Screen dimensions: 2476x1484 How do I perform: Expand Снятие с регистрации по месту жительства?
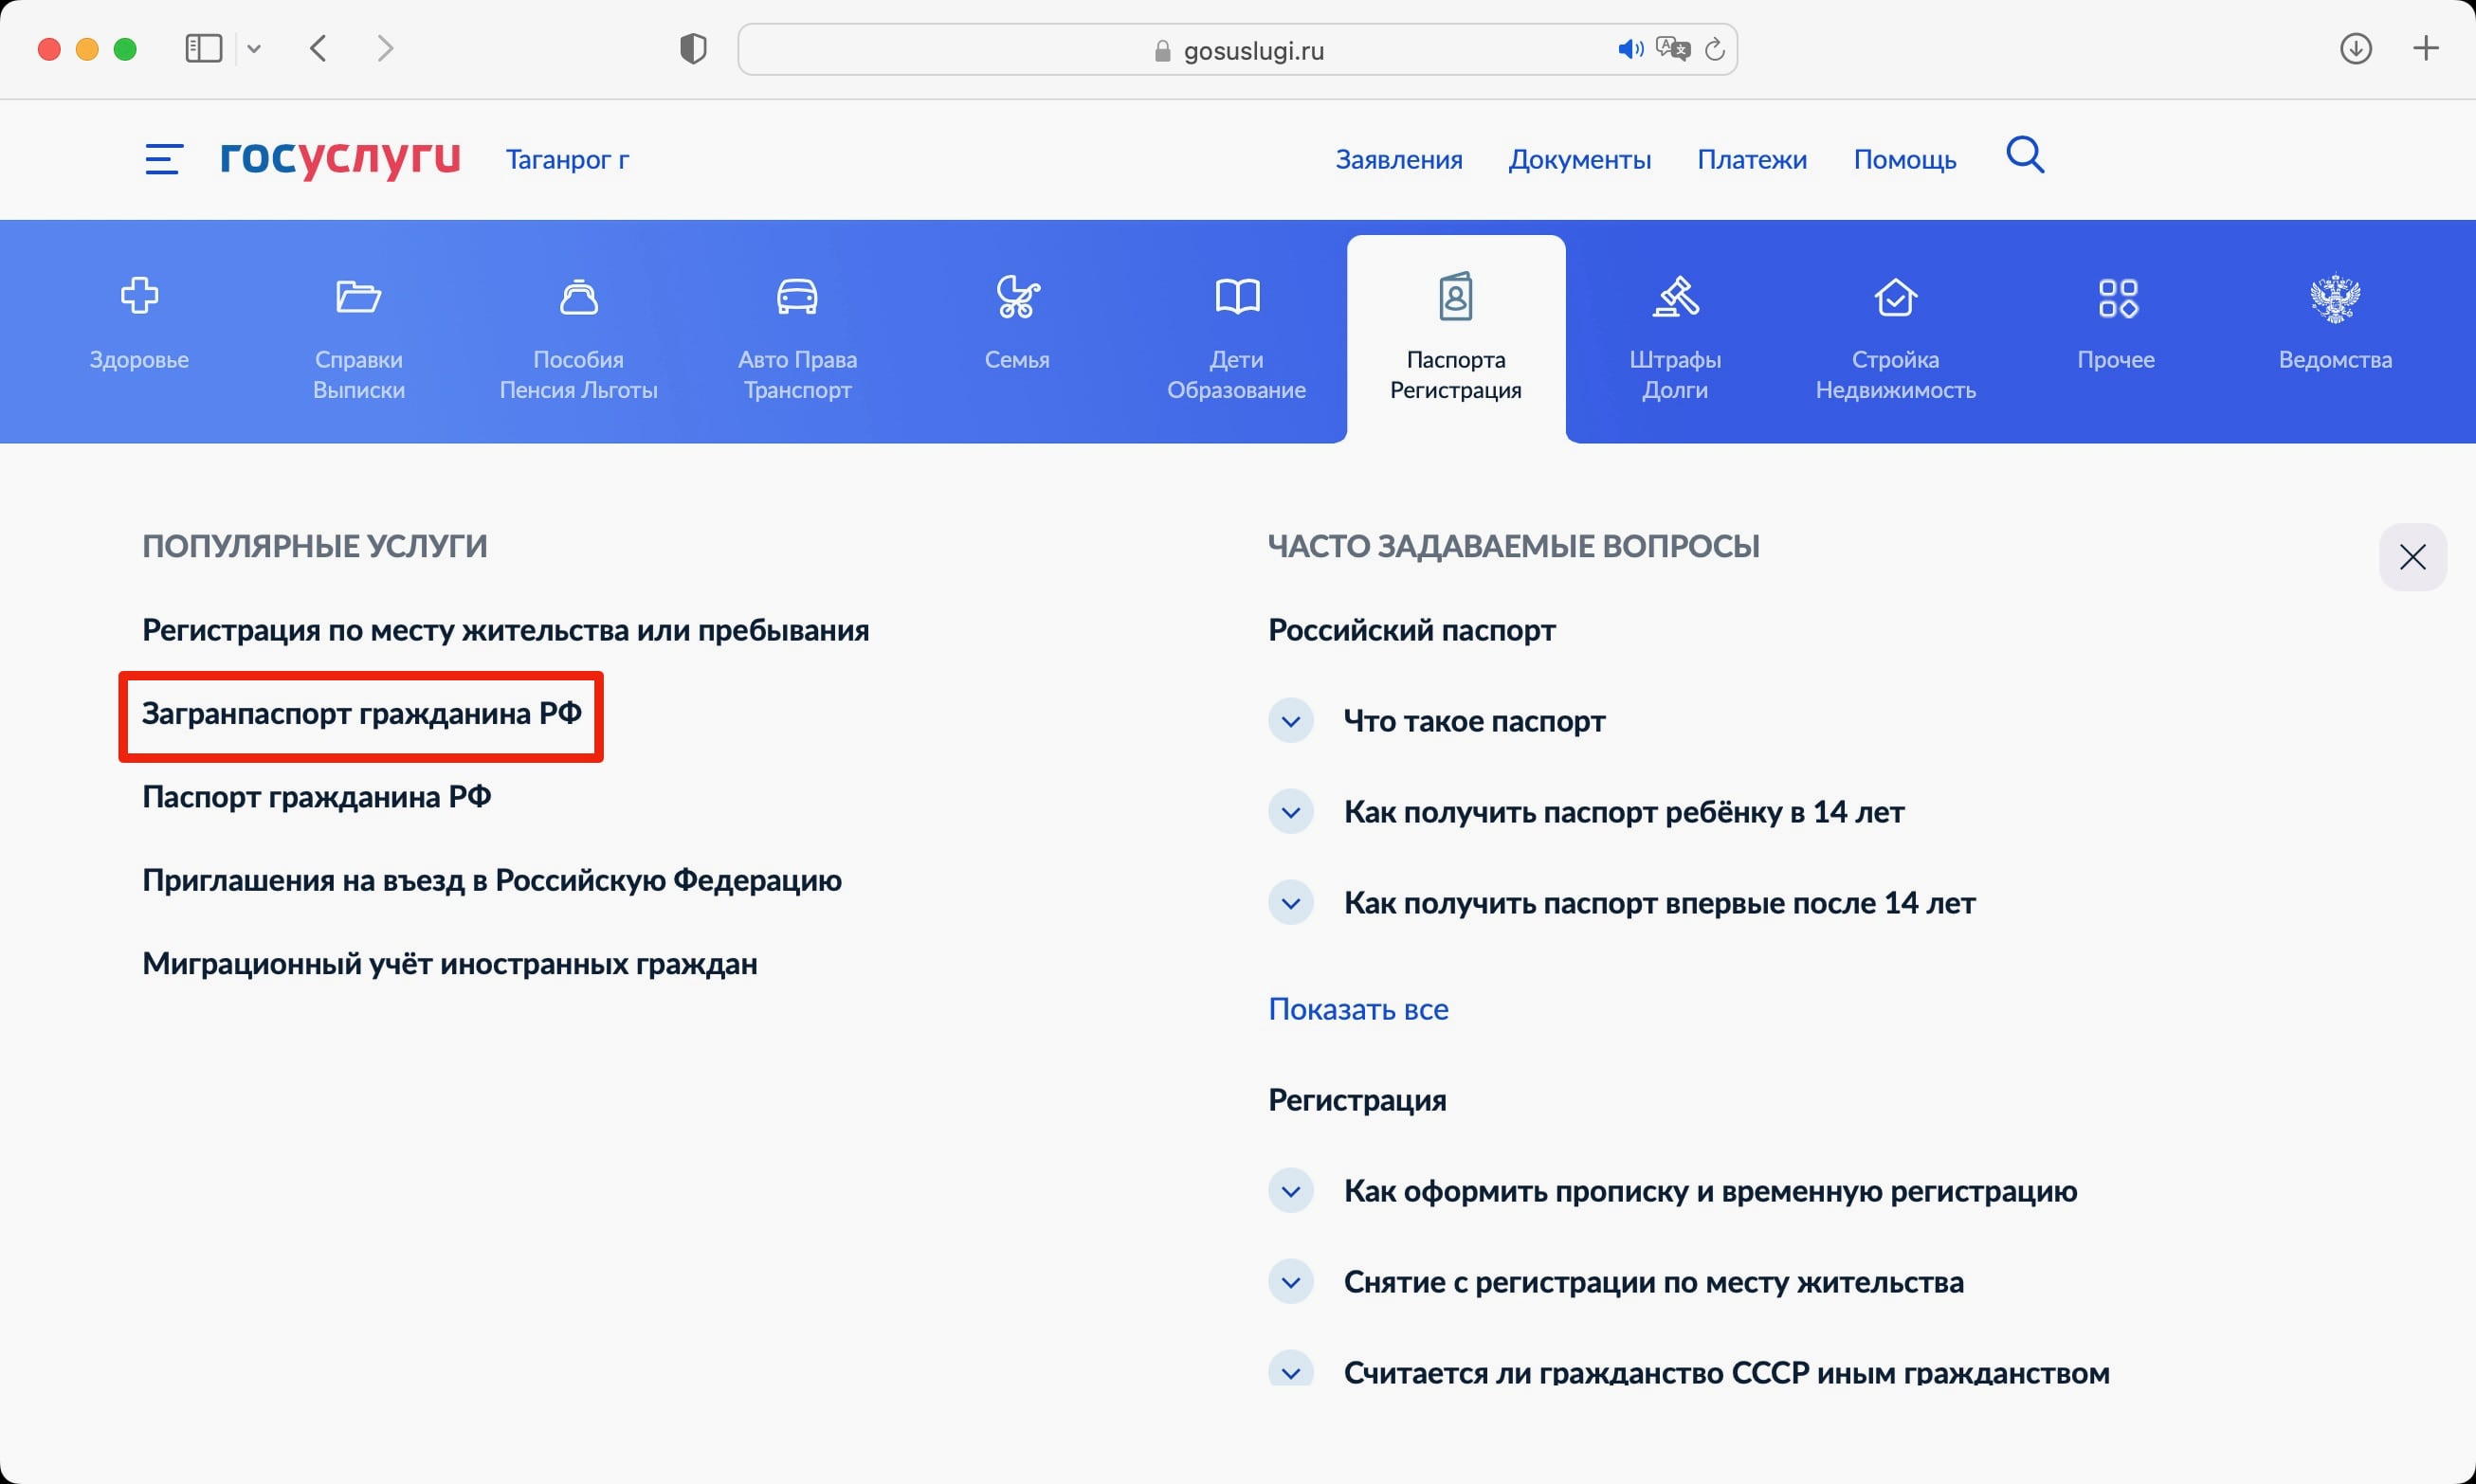click(x=1290, y=1282)
